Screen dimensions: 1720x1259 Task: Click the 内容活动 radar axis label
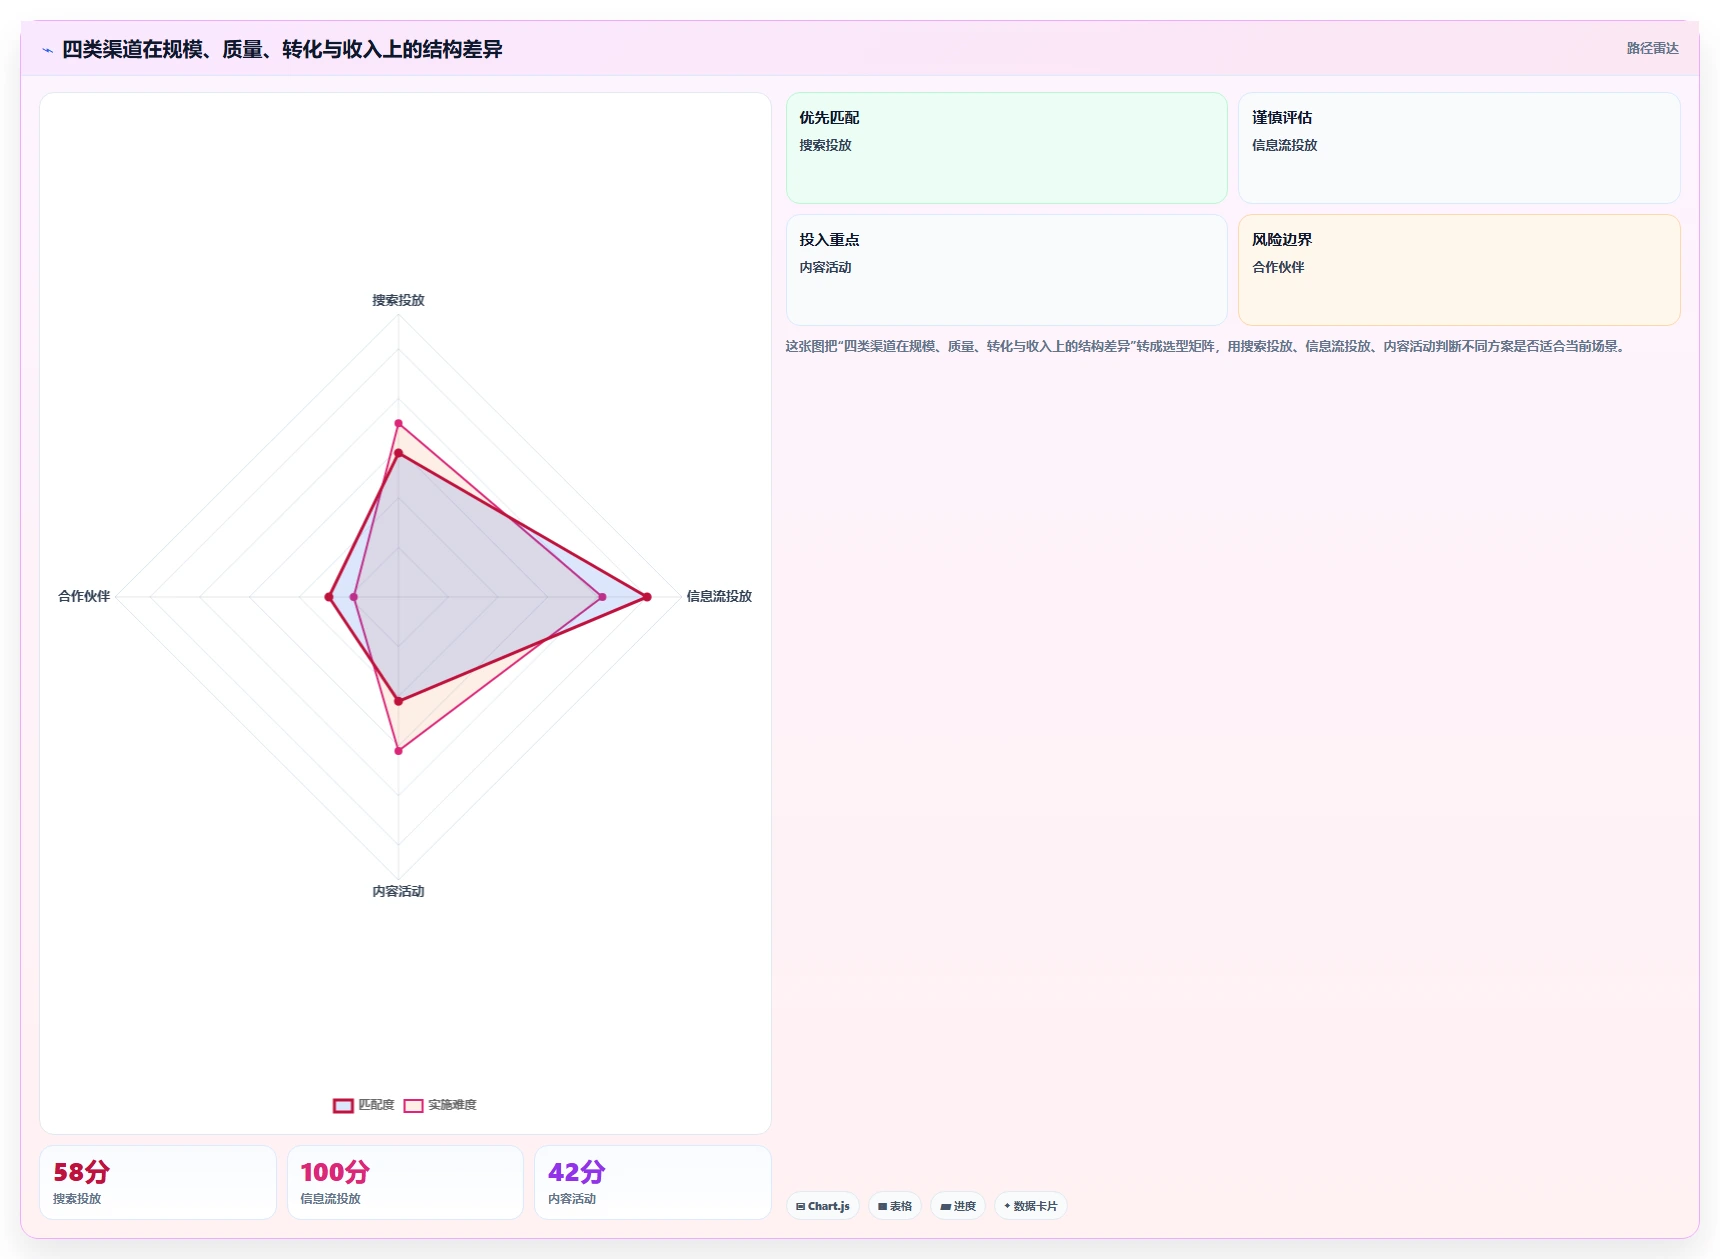[x=398, y=891]
